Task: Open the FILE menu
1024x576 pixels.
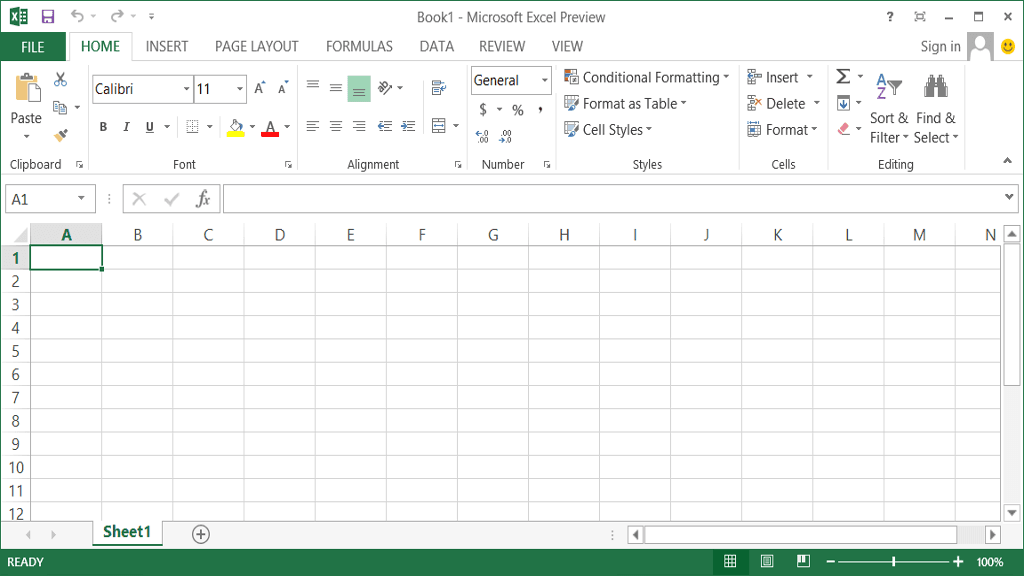Action: click(33, 46)
